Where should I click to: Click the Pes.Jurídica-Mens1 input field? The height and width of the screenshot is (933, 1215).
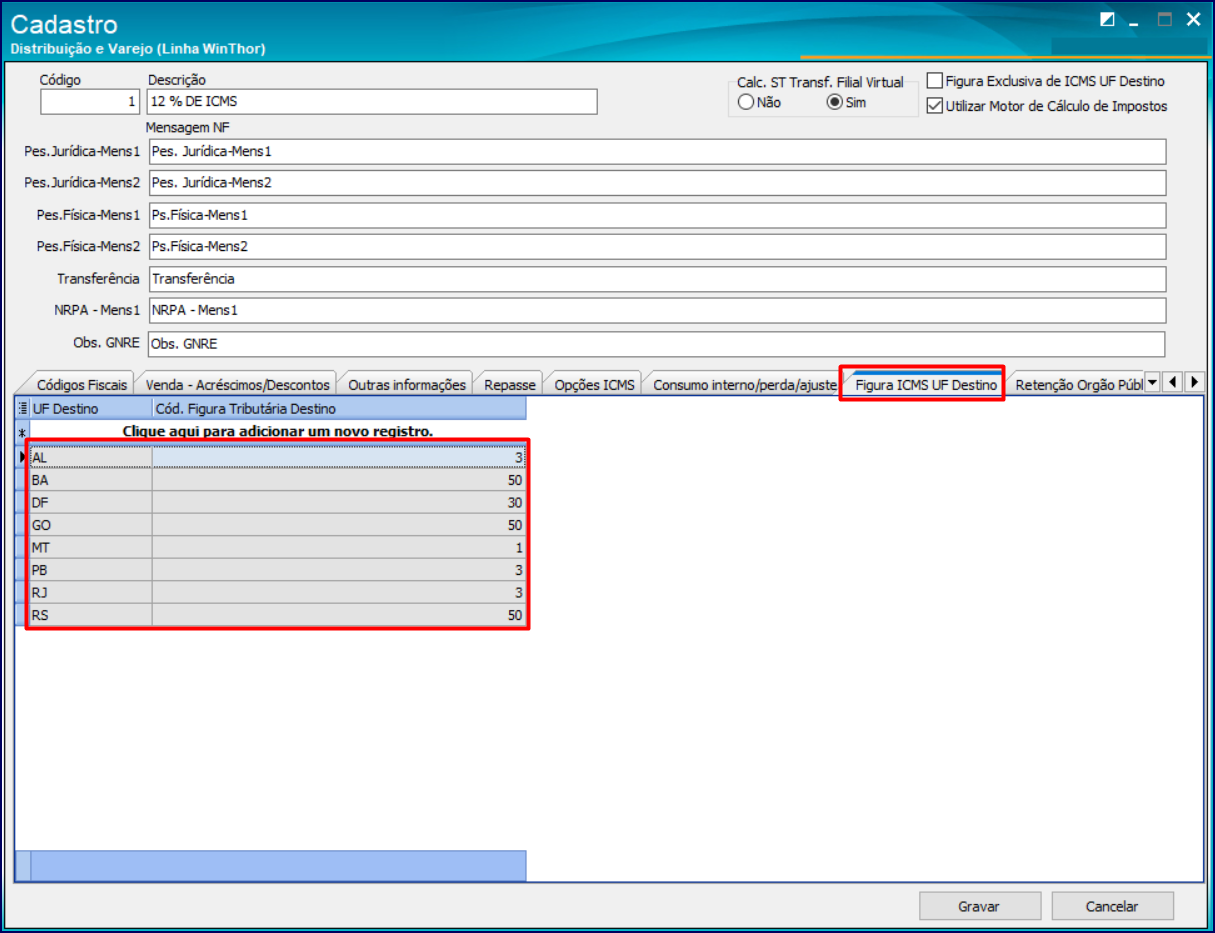(x=657, y=151)
